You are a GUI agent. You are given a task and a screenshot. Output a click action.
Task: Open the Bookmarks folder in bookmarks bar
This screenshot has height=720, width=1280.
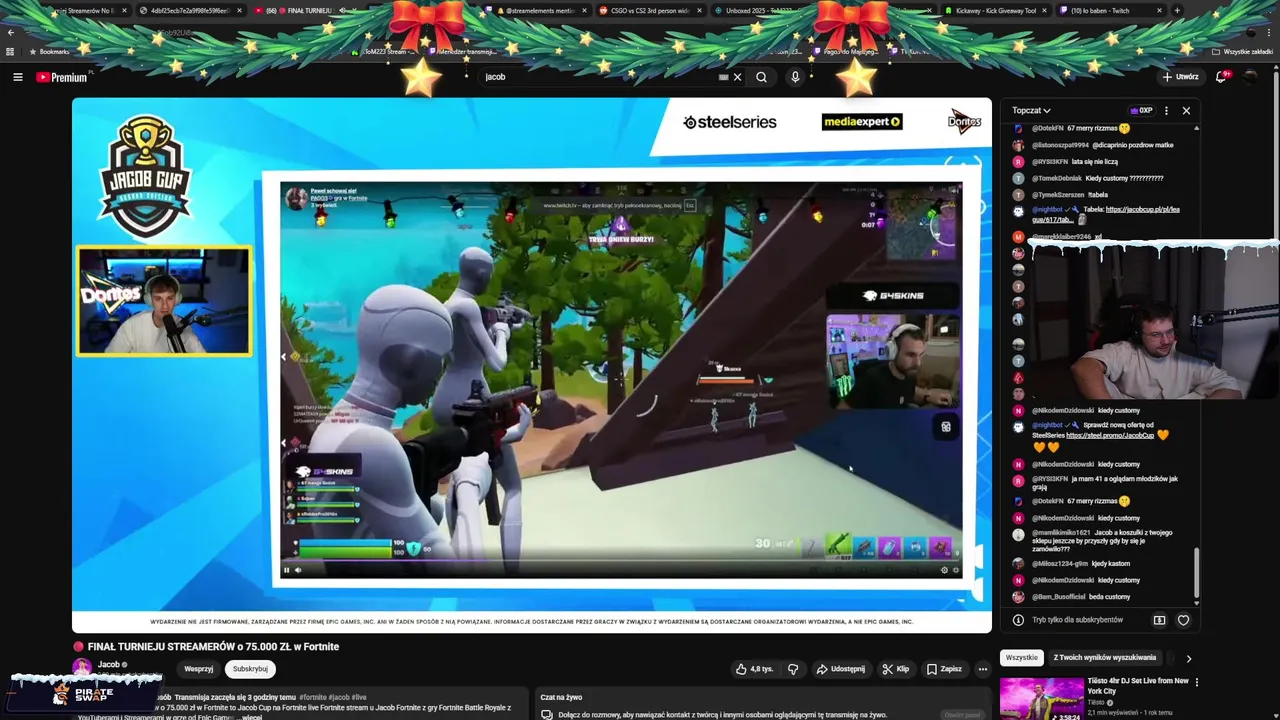[50, 51]
